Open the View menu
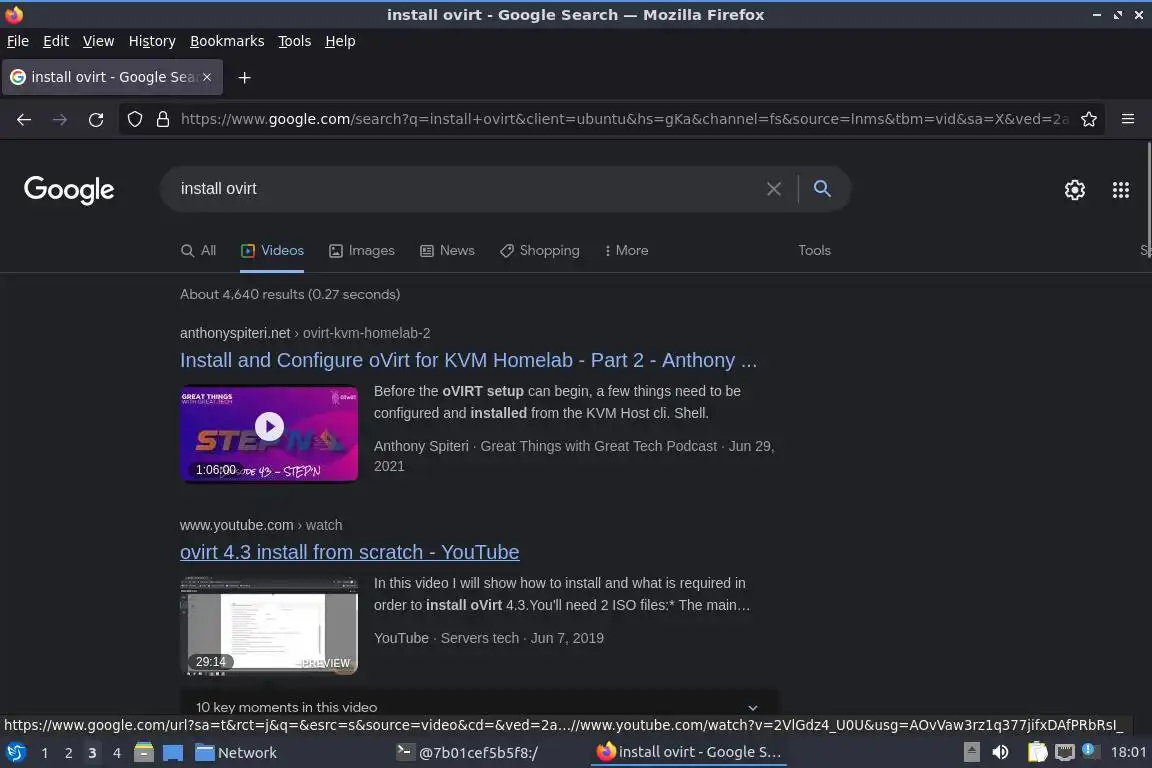Image resolution: width=1152 pixels, height=768 pixels. click(98, 41)
